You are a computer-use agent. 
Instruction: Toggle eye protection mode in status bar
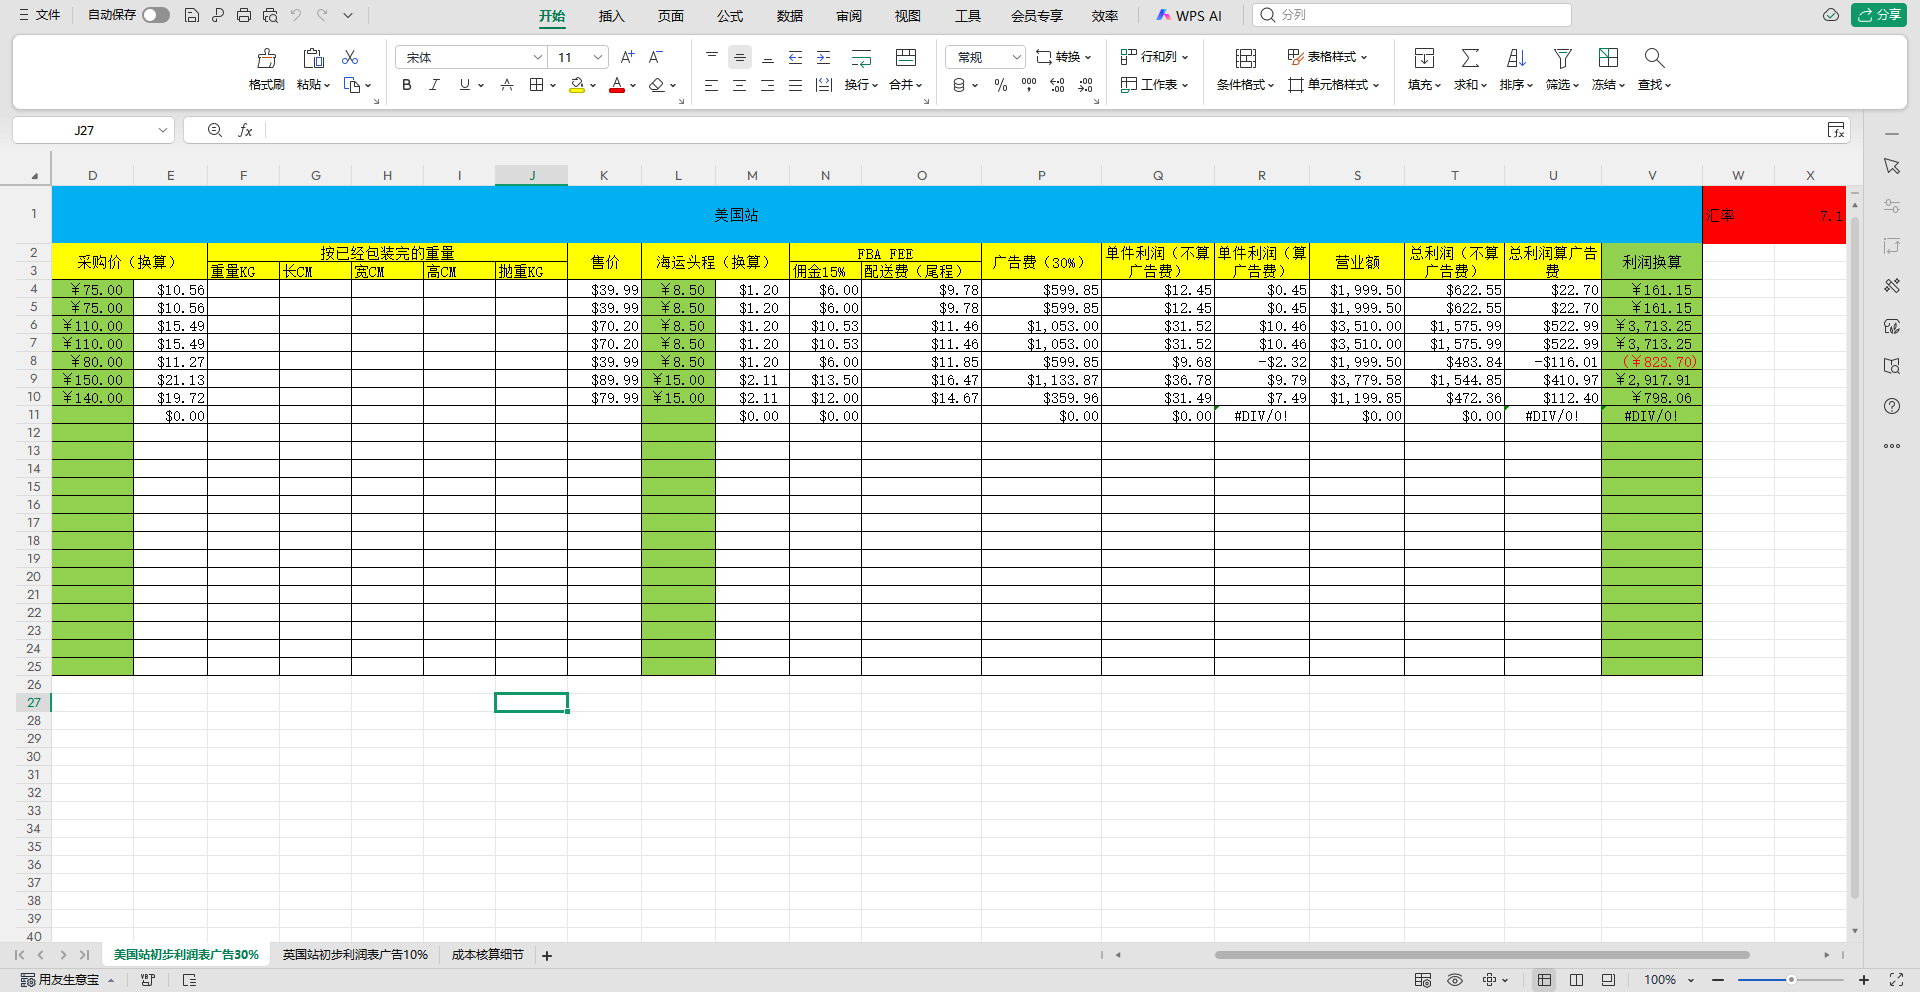tap(1455, 980)
